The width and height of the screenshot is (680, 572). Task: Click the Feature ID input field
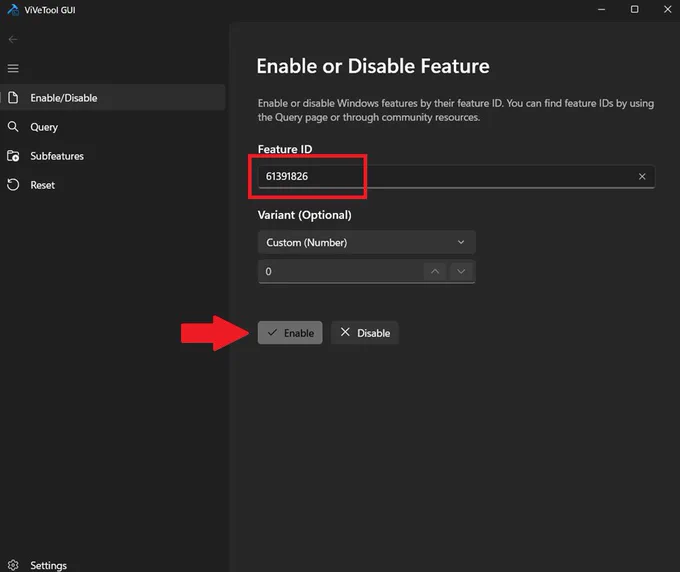456,177
